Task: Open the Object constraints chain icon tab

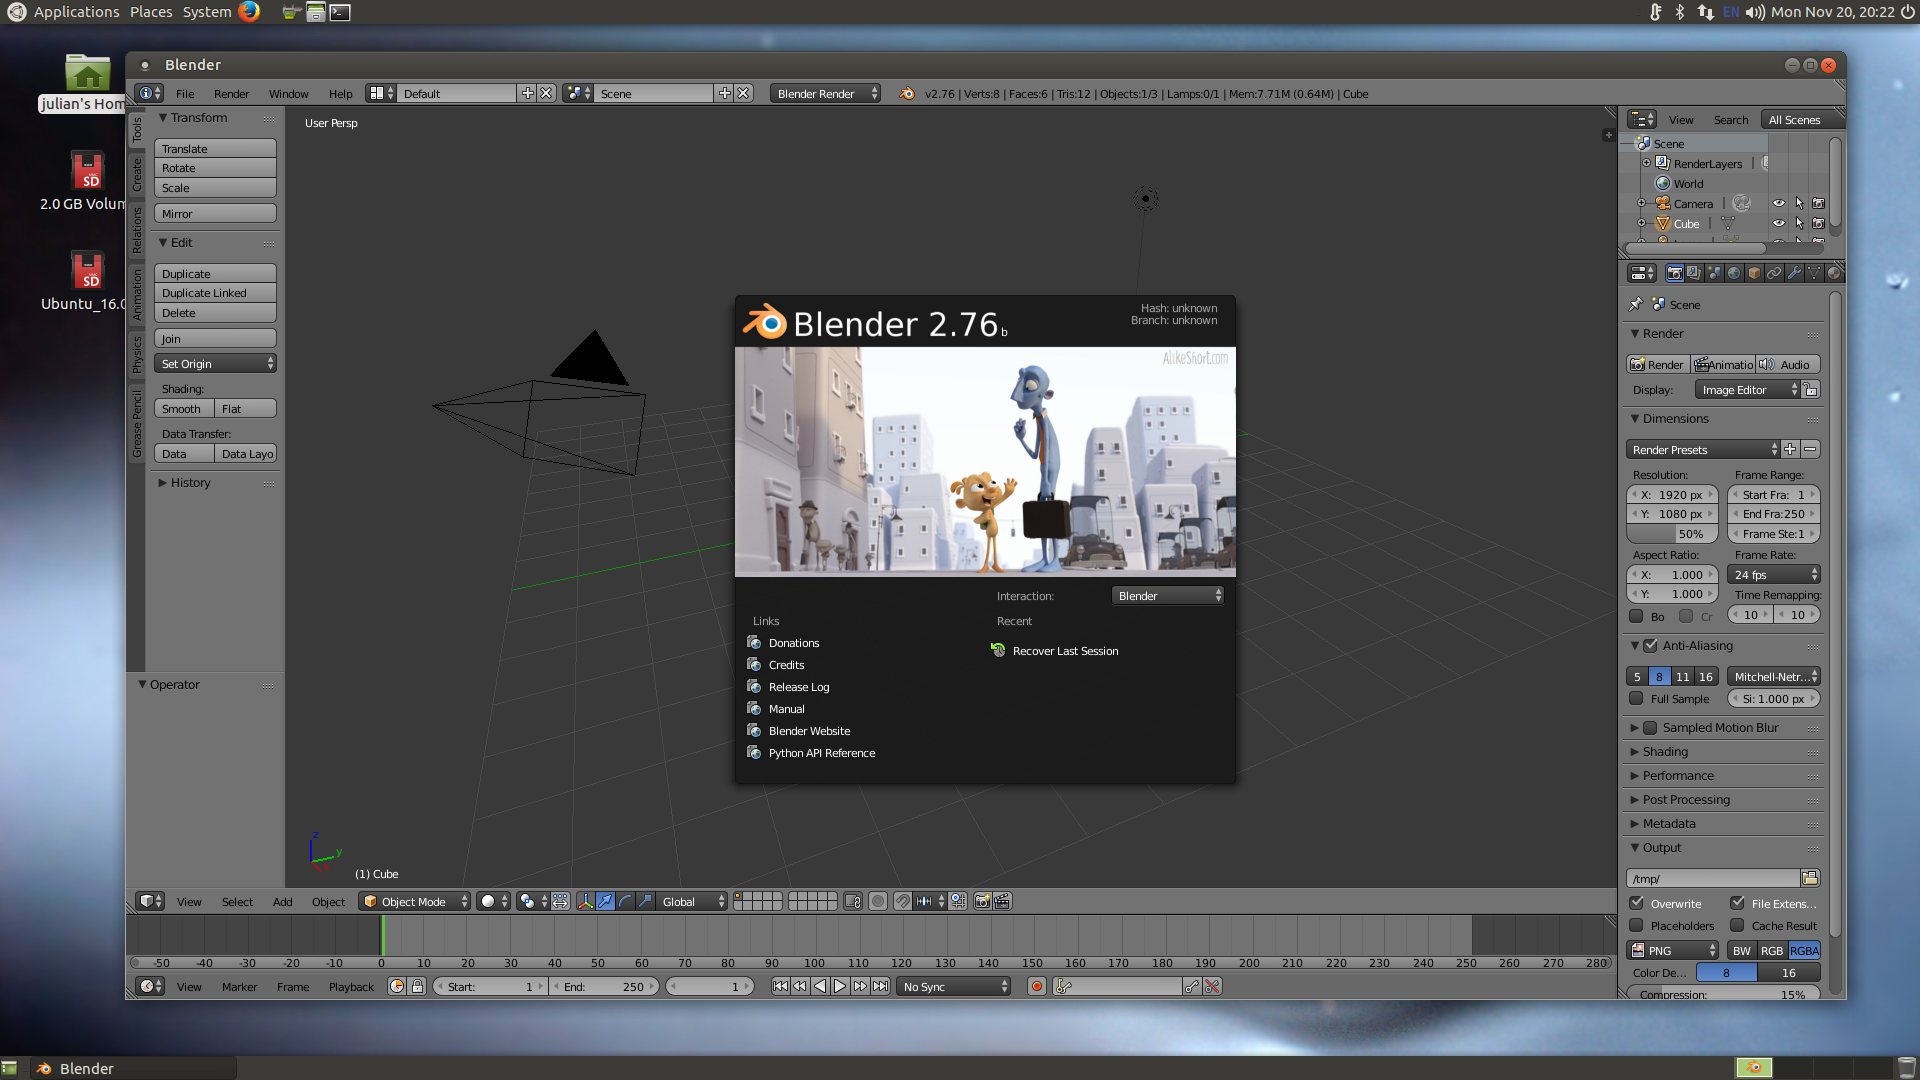Action: [1774, 273]
